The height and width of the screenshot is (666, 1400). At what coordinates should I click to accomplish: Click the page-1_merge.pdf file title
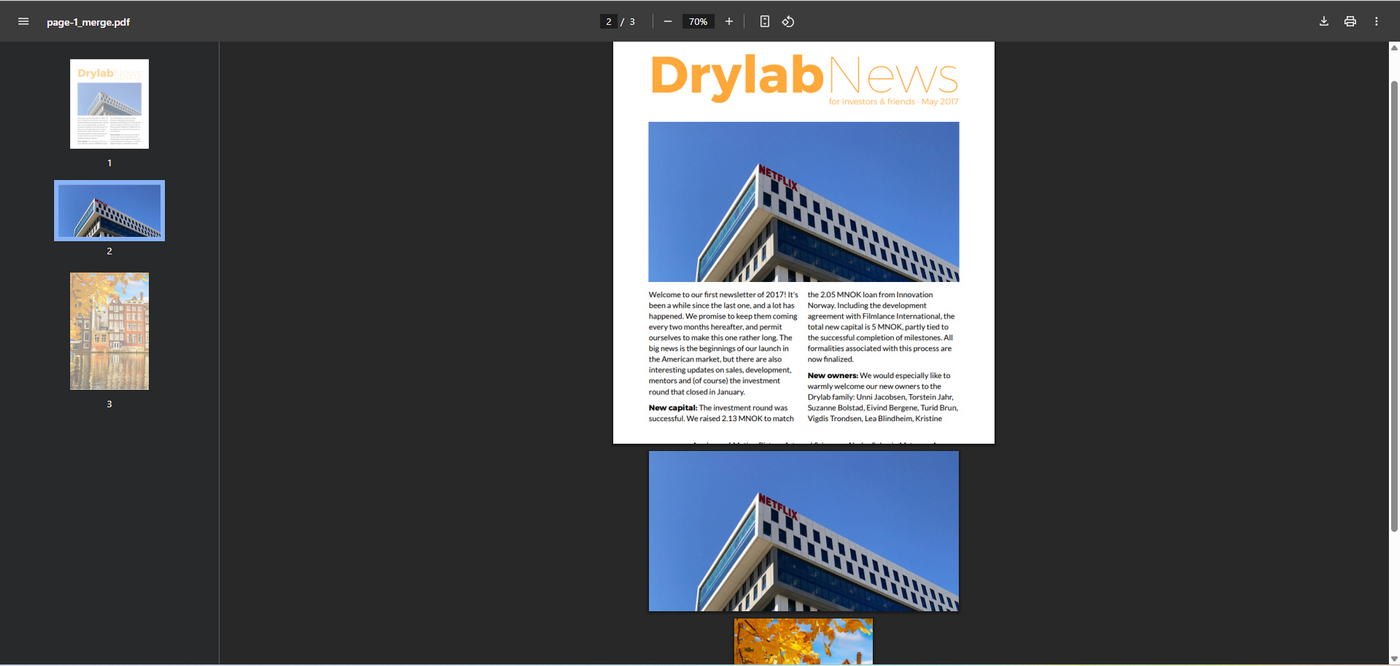pyautogui.click(x=88, y=22)
